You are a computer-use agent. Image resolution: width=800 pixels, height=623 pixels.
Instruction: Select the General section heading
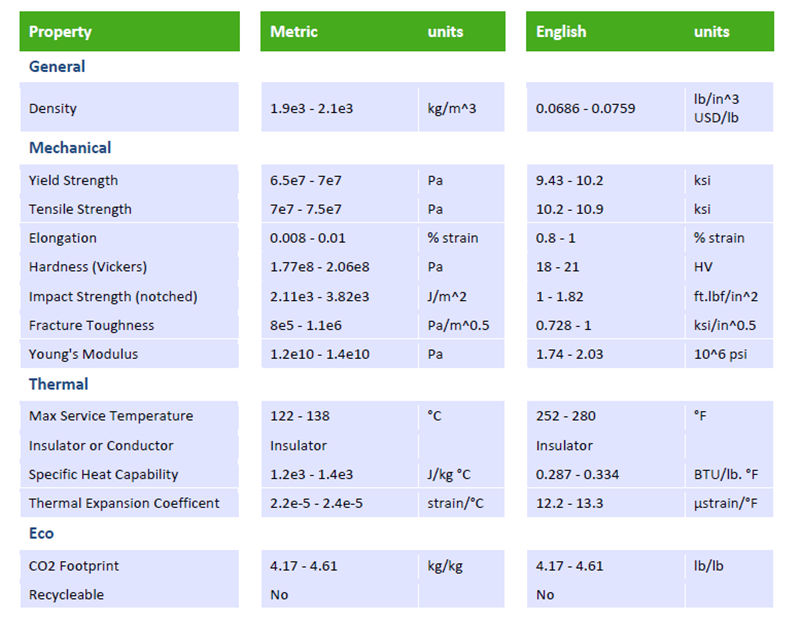[x=57, y=66]
